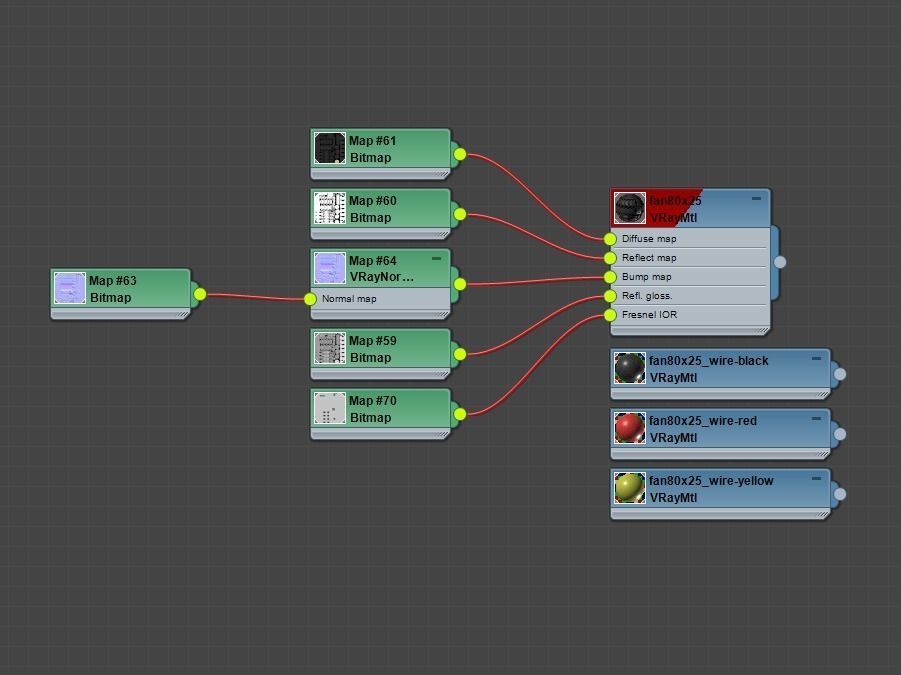Click the fan80x25 material preview sphere
Viewport: 901px width, 675px height.
[x=630, y=208]
